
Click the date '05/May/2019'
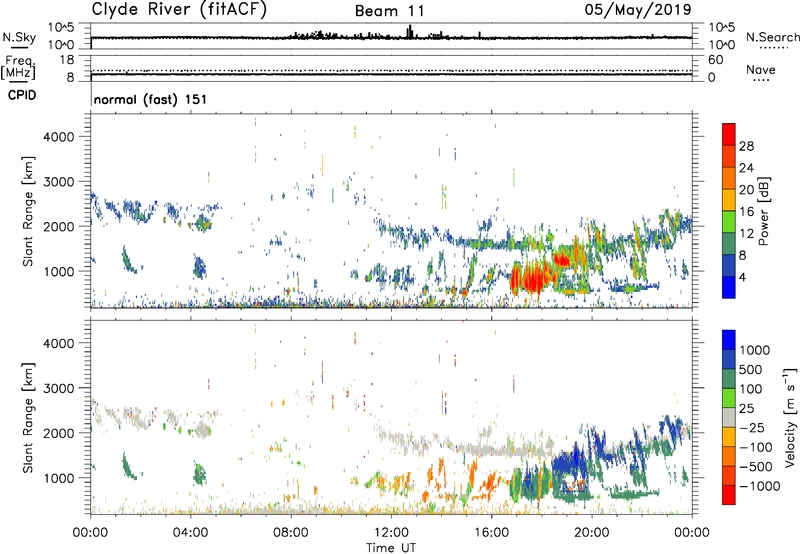click(638, 9)
